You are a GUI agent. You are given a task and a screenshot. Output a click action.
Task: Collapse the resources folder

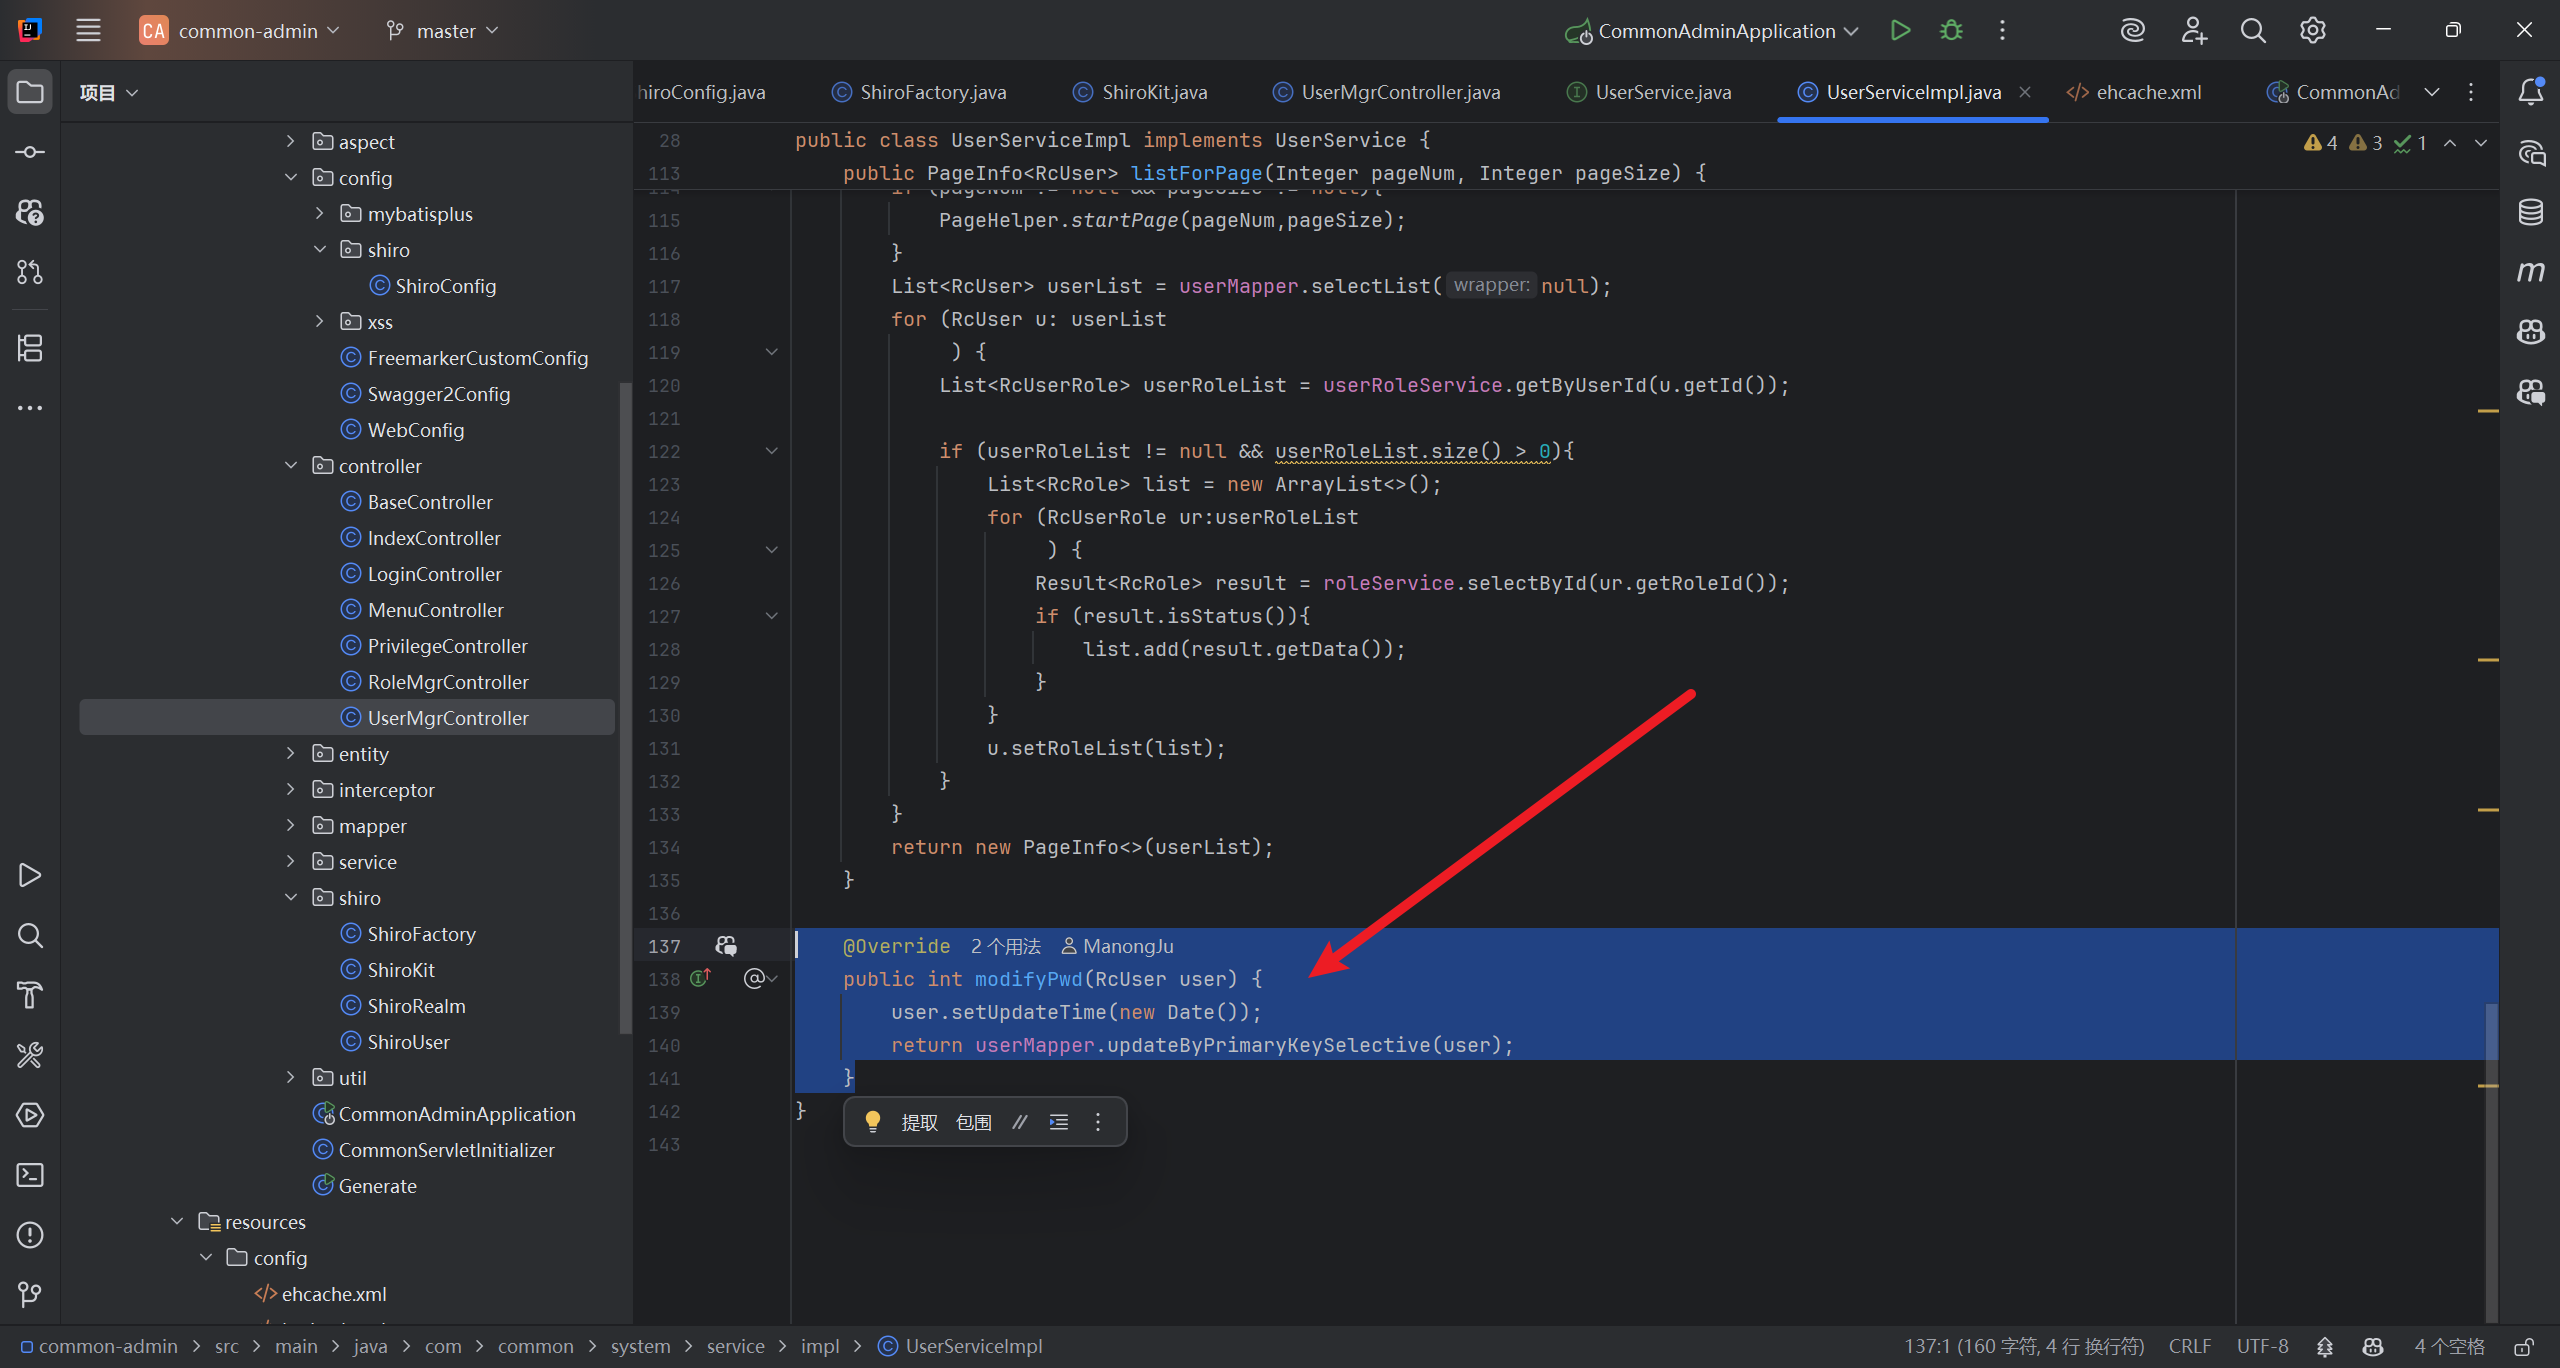click(177, 1222)
